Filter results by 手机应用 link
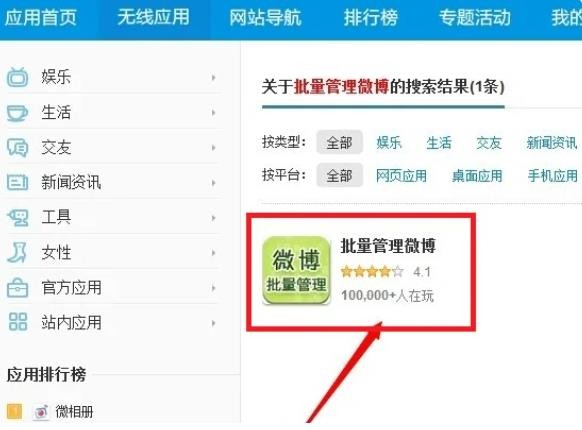The width and height of the screenshot is (582, 430). [x=553, y=176]
